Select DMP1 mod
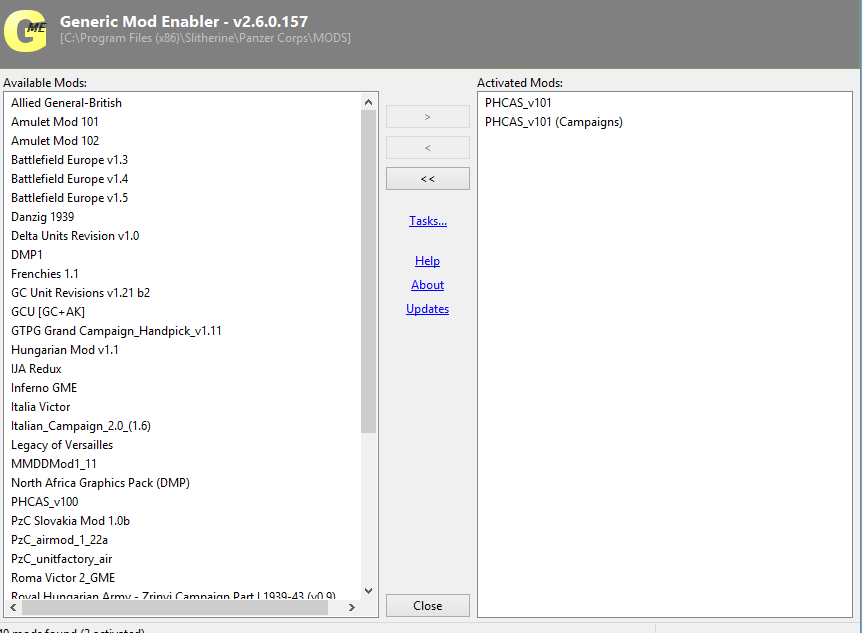The image size is (862, 633). pos(26,255)
